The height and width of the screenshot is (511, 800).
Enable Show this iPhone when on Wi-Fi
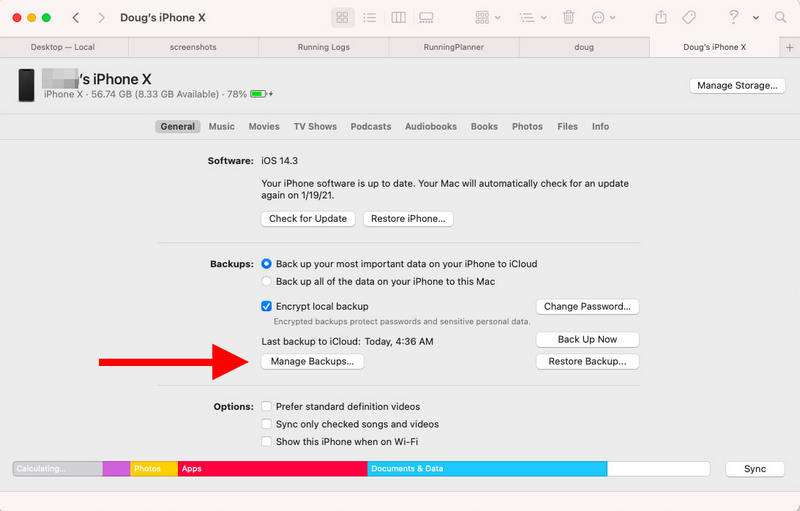(266, 442)
